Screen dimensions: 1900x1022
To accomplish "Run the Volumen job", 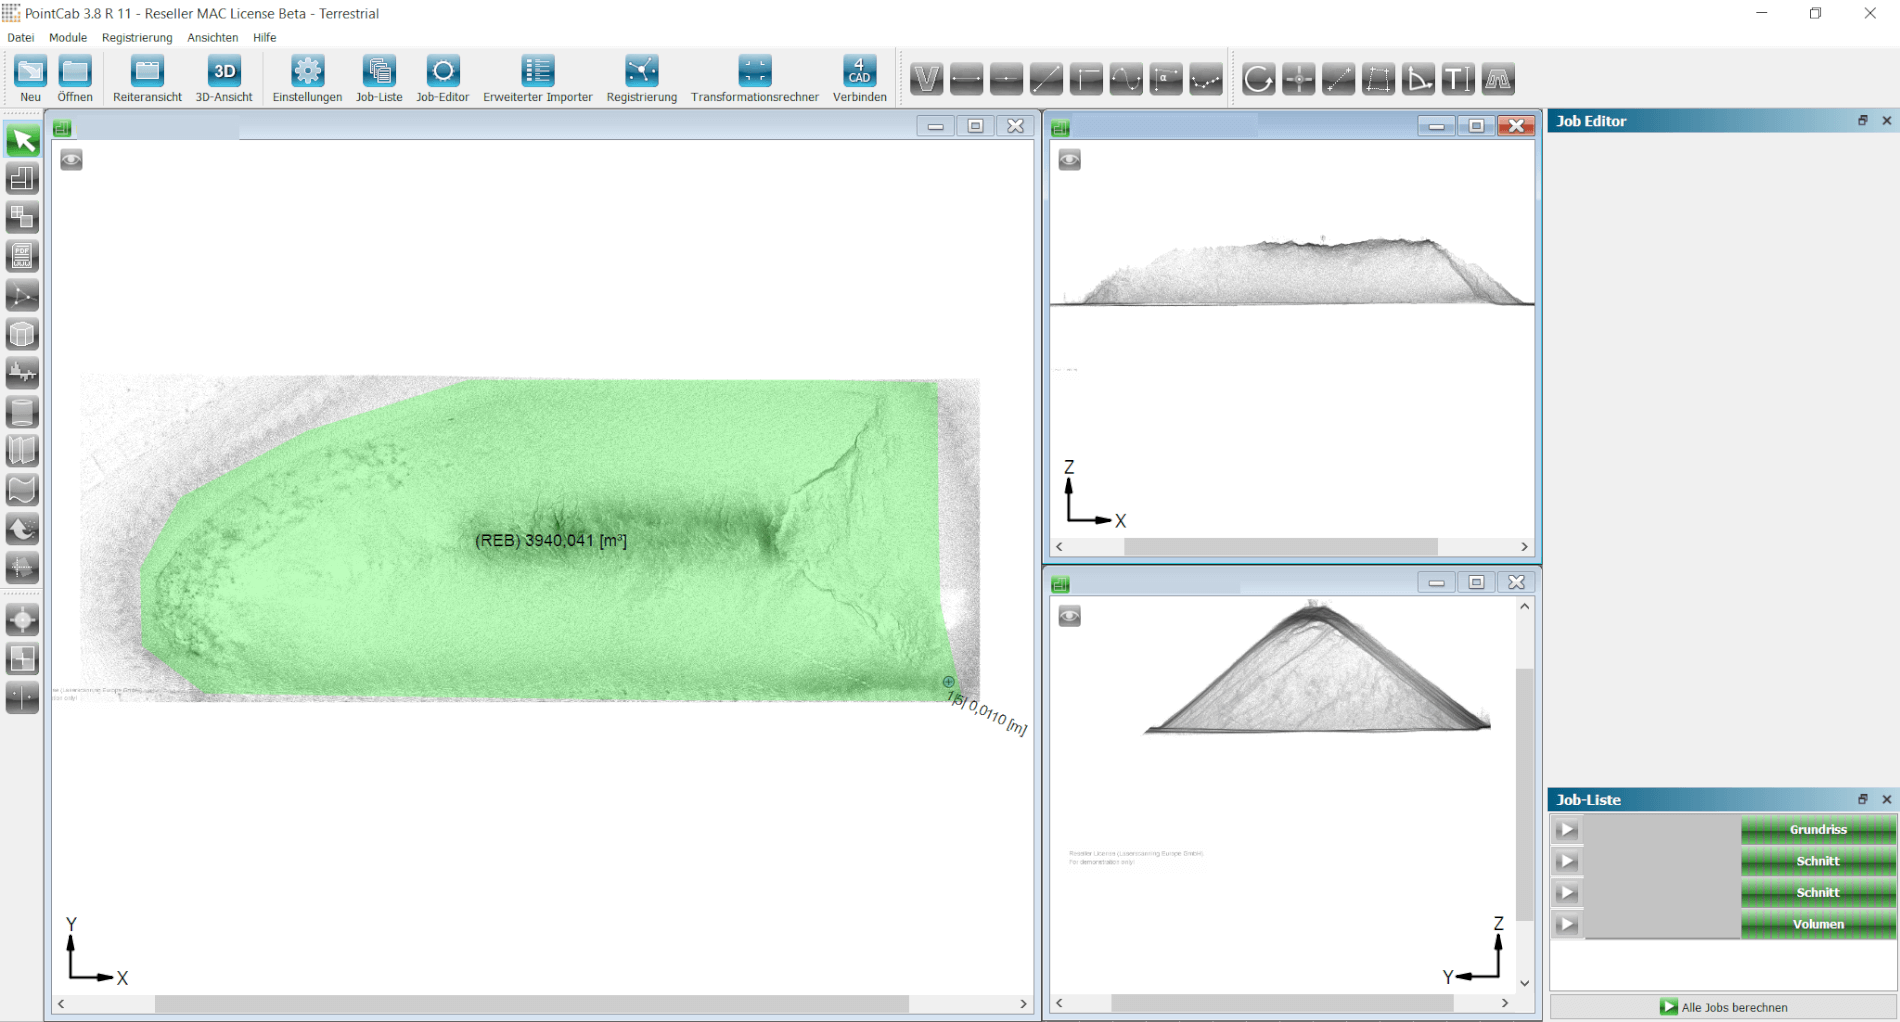I will 1567,924.
